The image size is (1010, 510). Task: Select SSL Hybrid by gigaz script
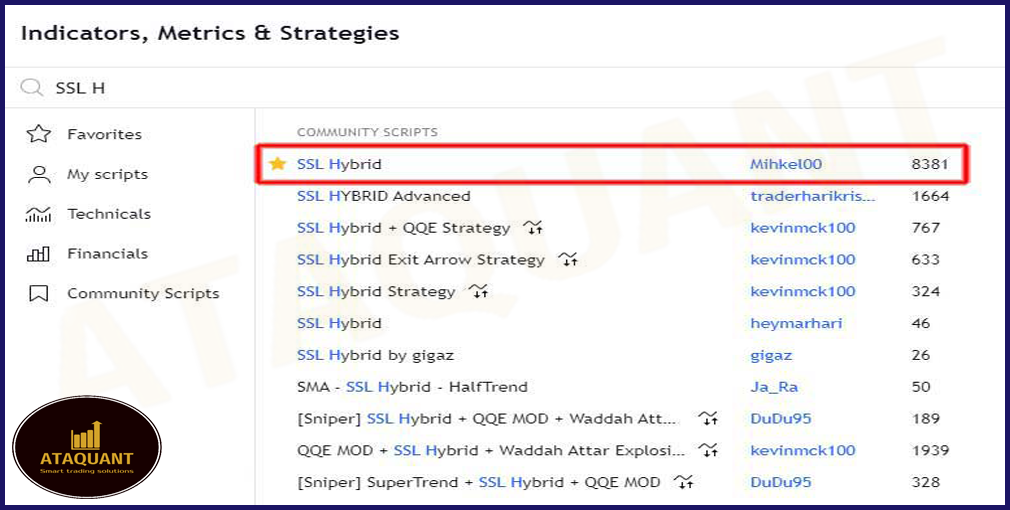[375, 355]
